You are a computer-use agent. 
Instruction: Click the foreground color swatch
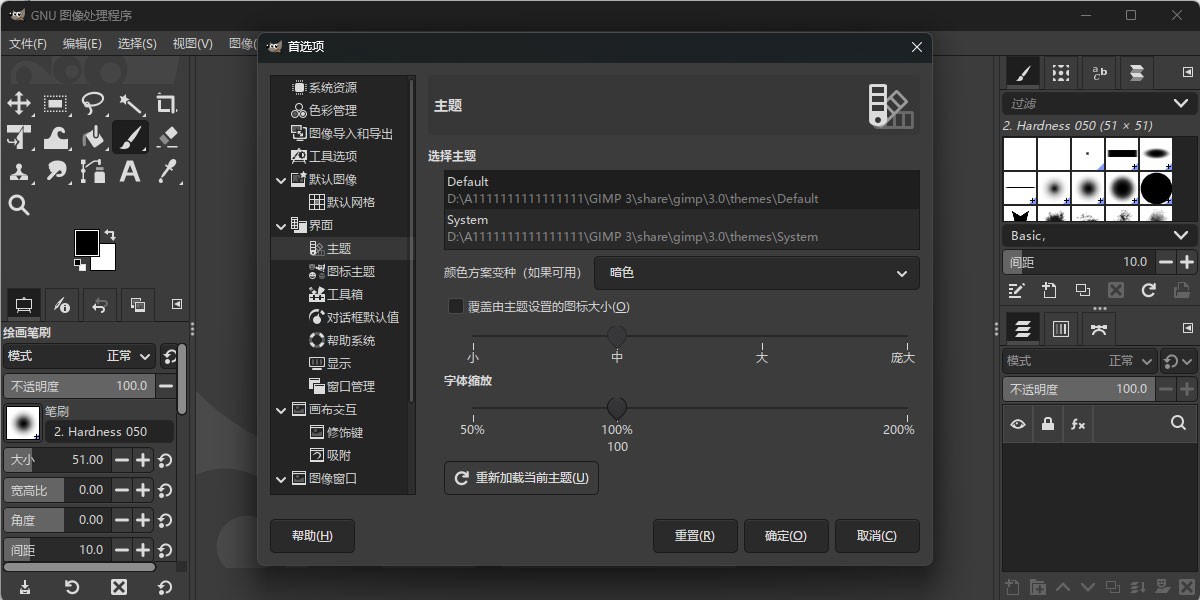(88, 244)
